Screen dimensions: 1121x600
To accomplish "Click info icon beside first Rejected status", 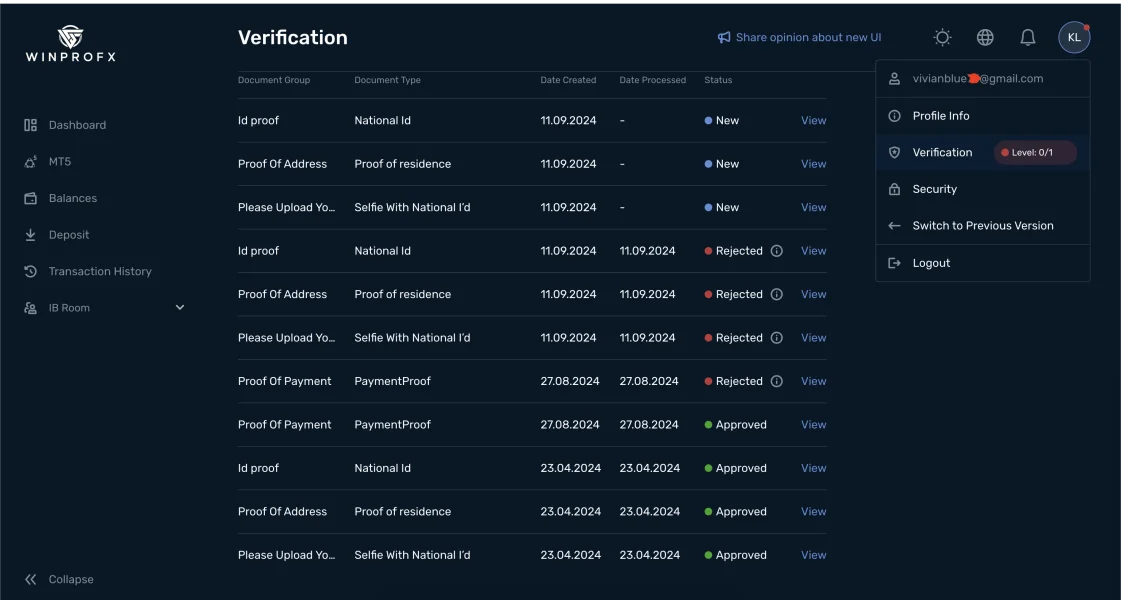I will click(x=777, y=251).
